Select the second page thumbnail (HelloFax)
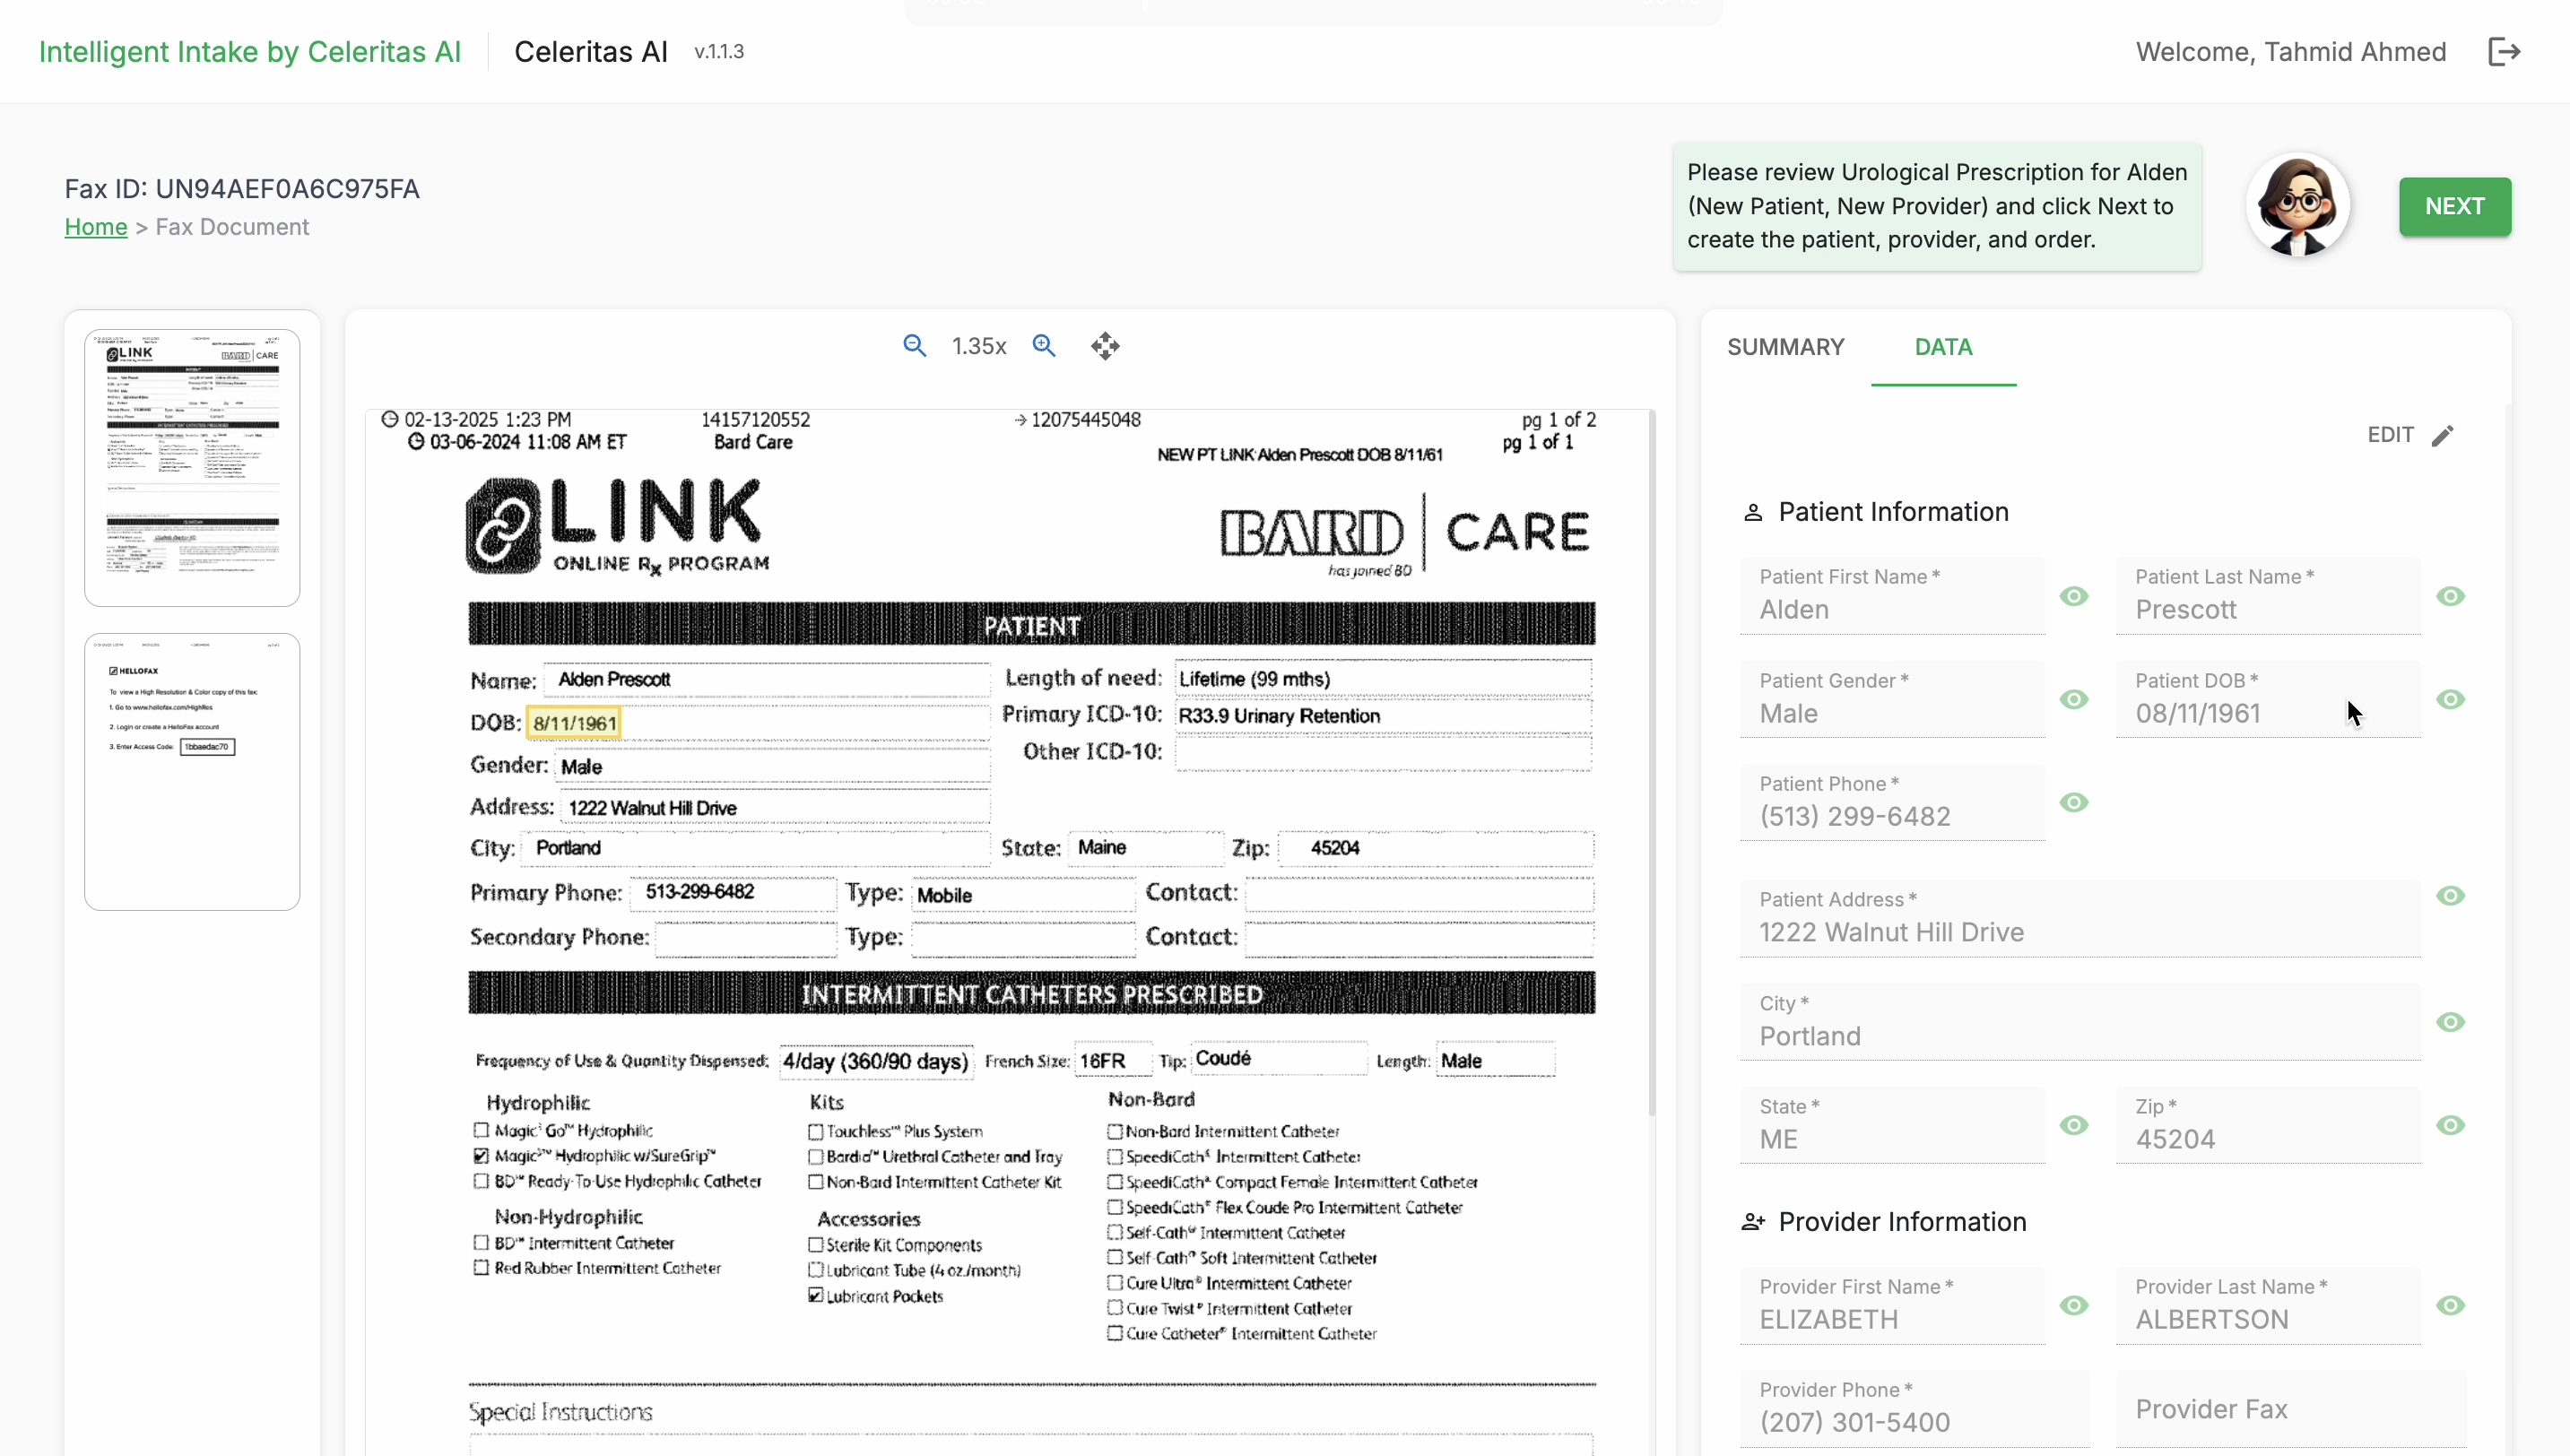Viewport: 2570px width, 1456px height. click(x=192, y=771)
